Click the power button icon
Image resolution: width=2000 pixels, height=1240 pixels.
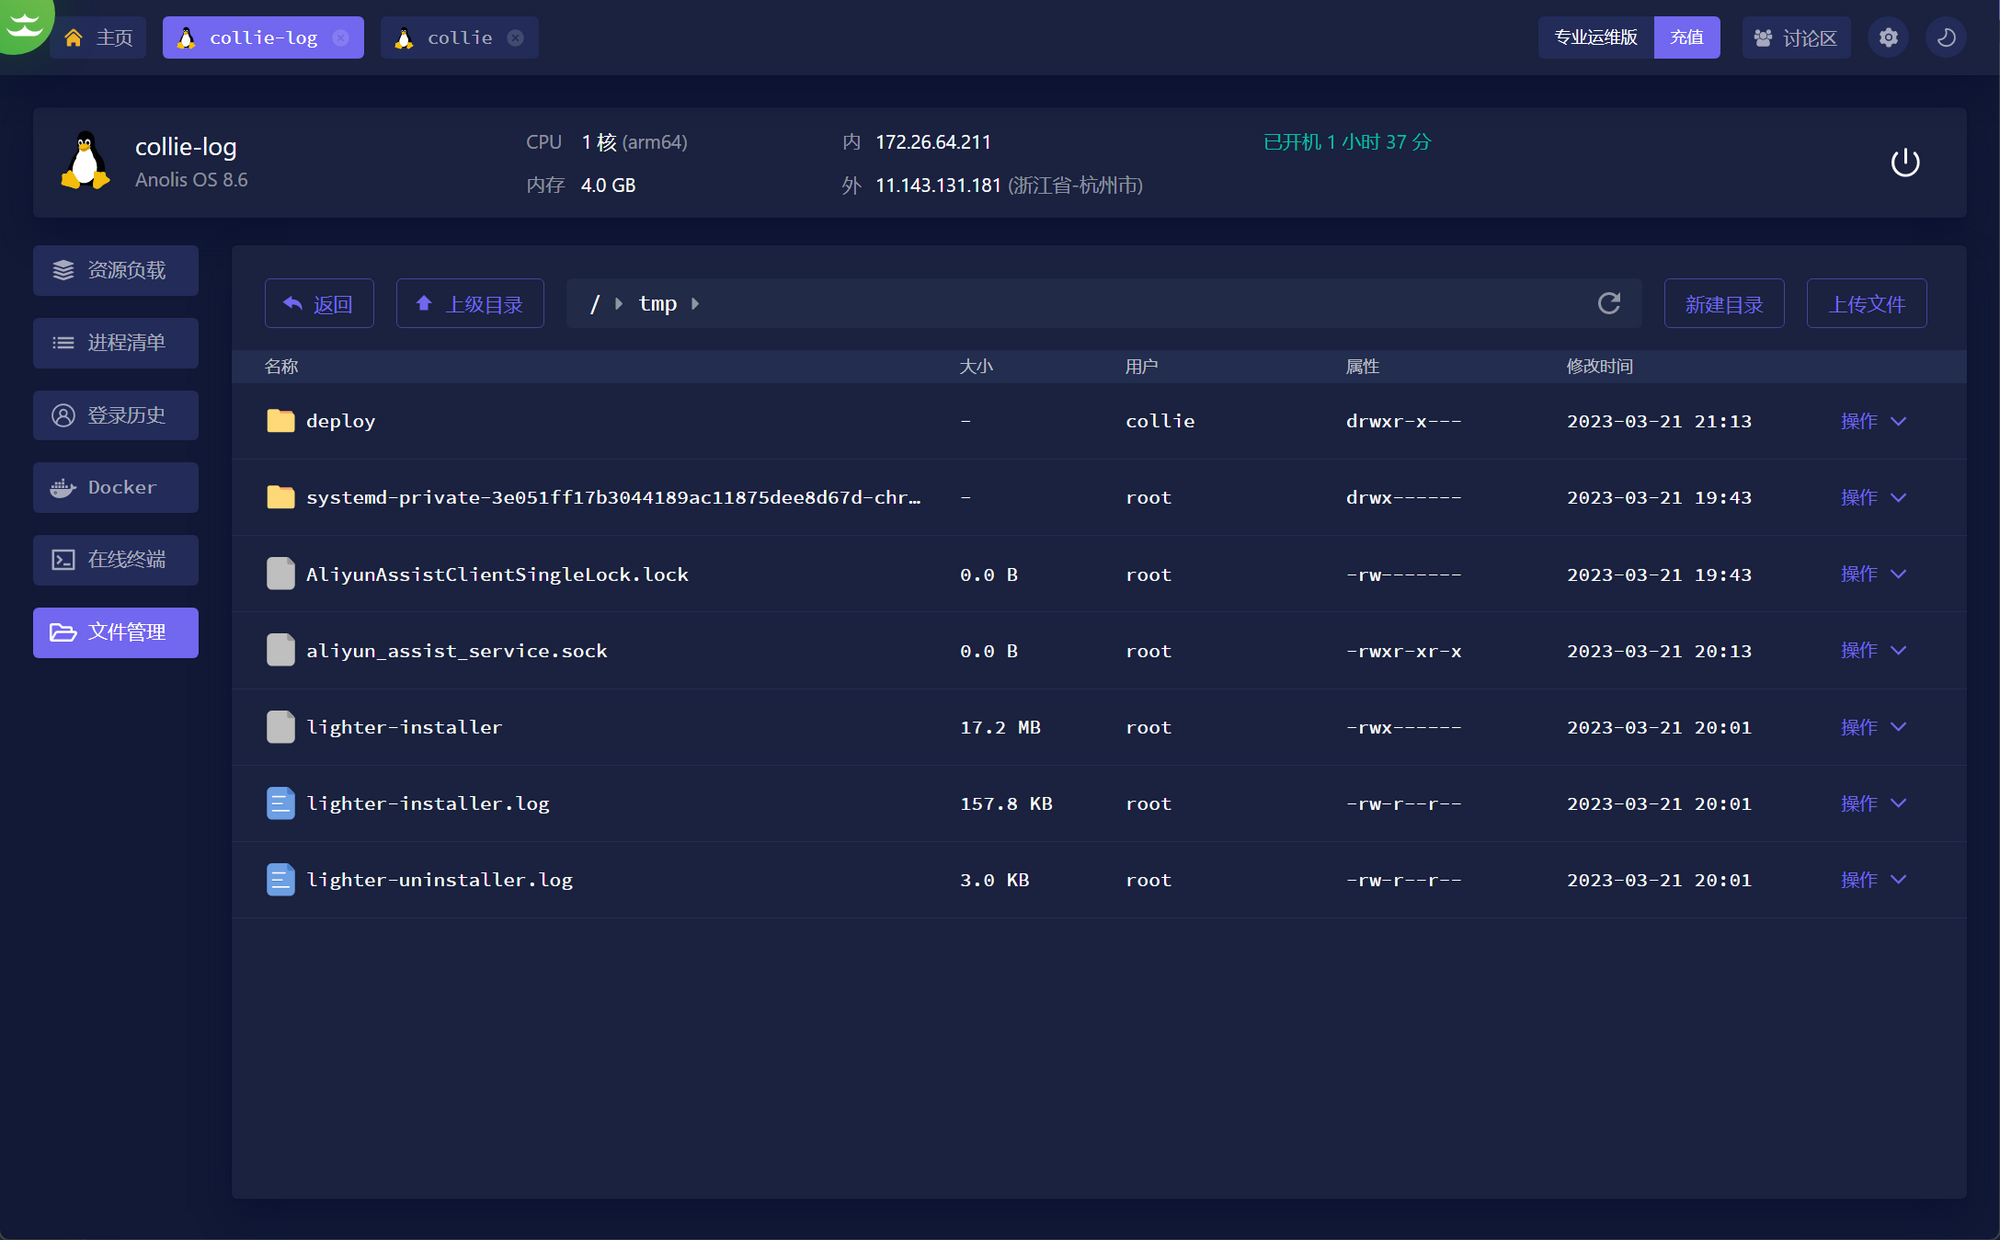[x=1904, y=162]
